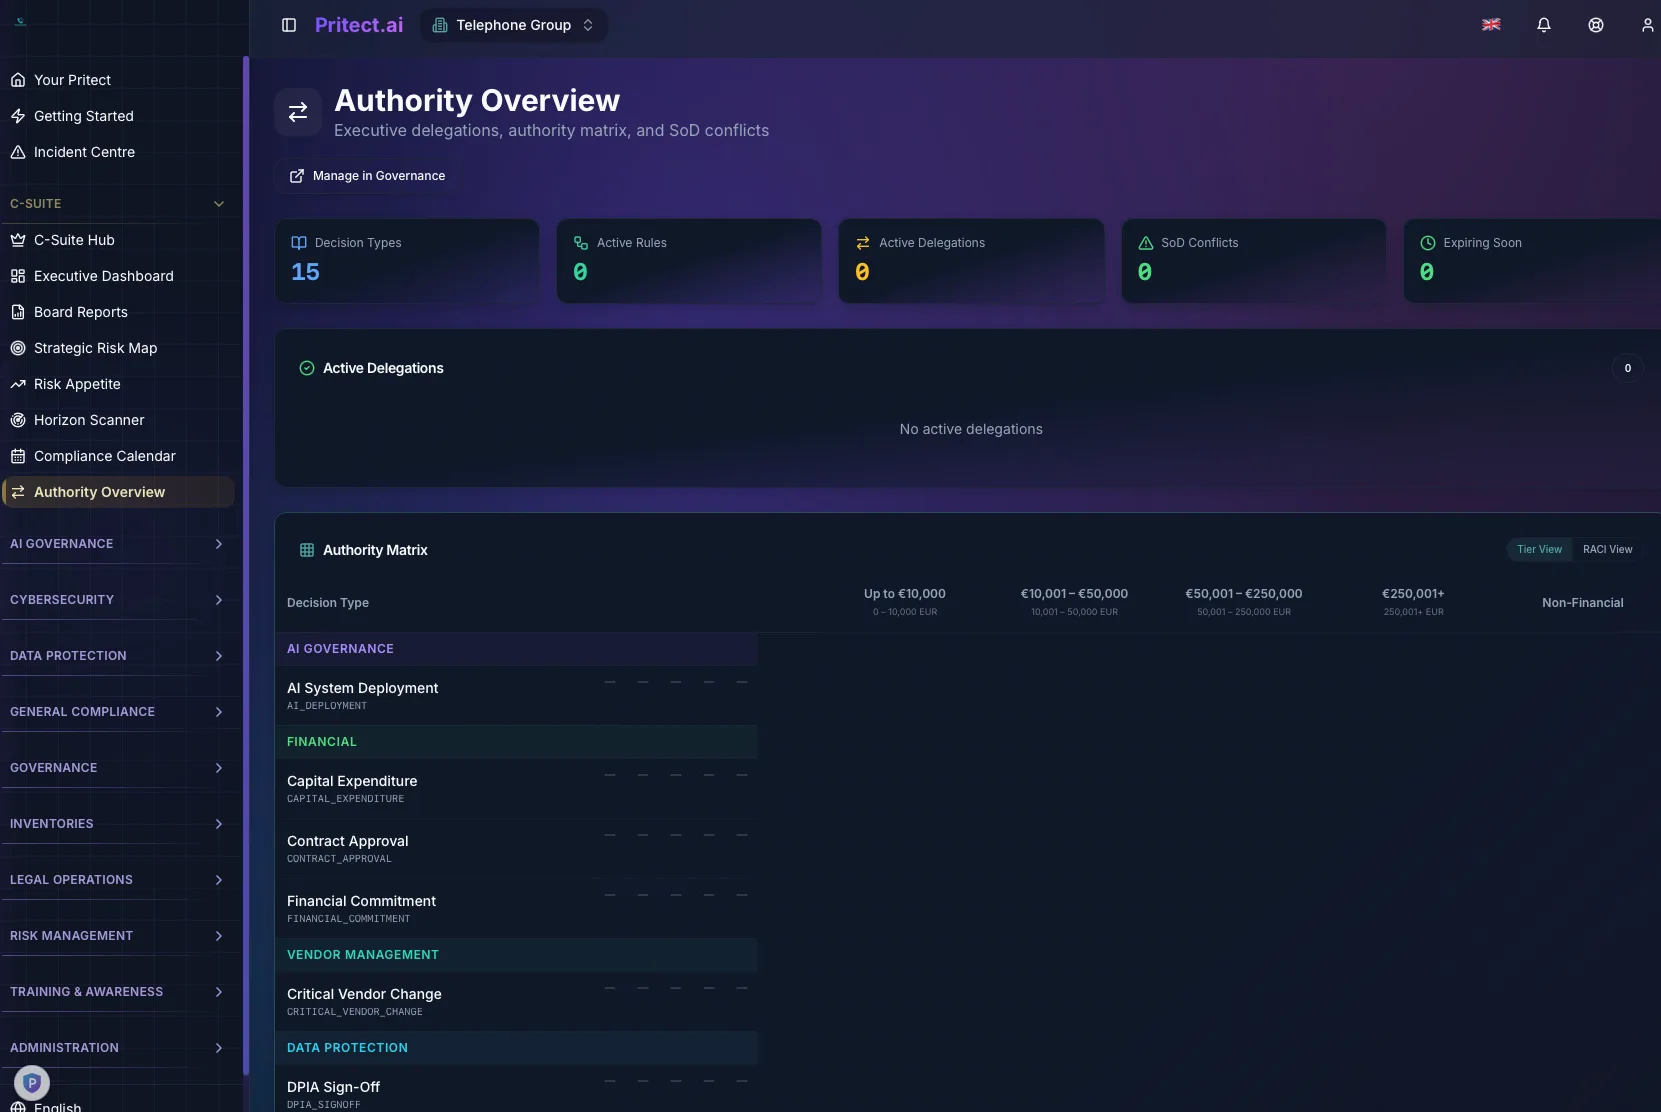Select the AI System Deployment row

(517, 696)
